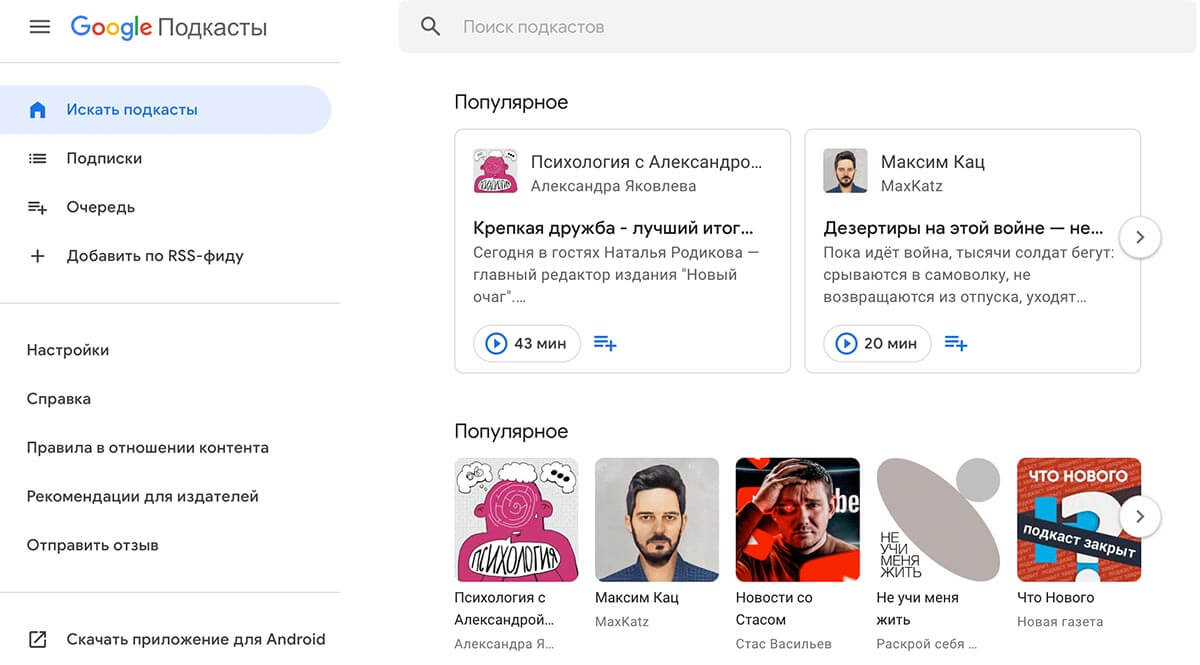Play the 43 мин episode

click(x=527, y=343)
